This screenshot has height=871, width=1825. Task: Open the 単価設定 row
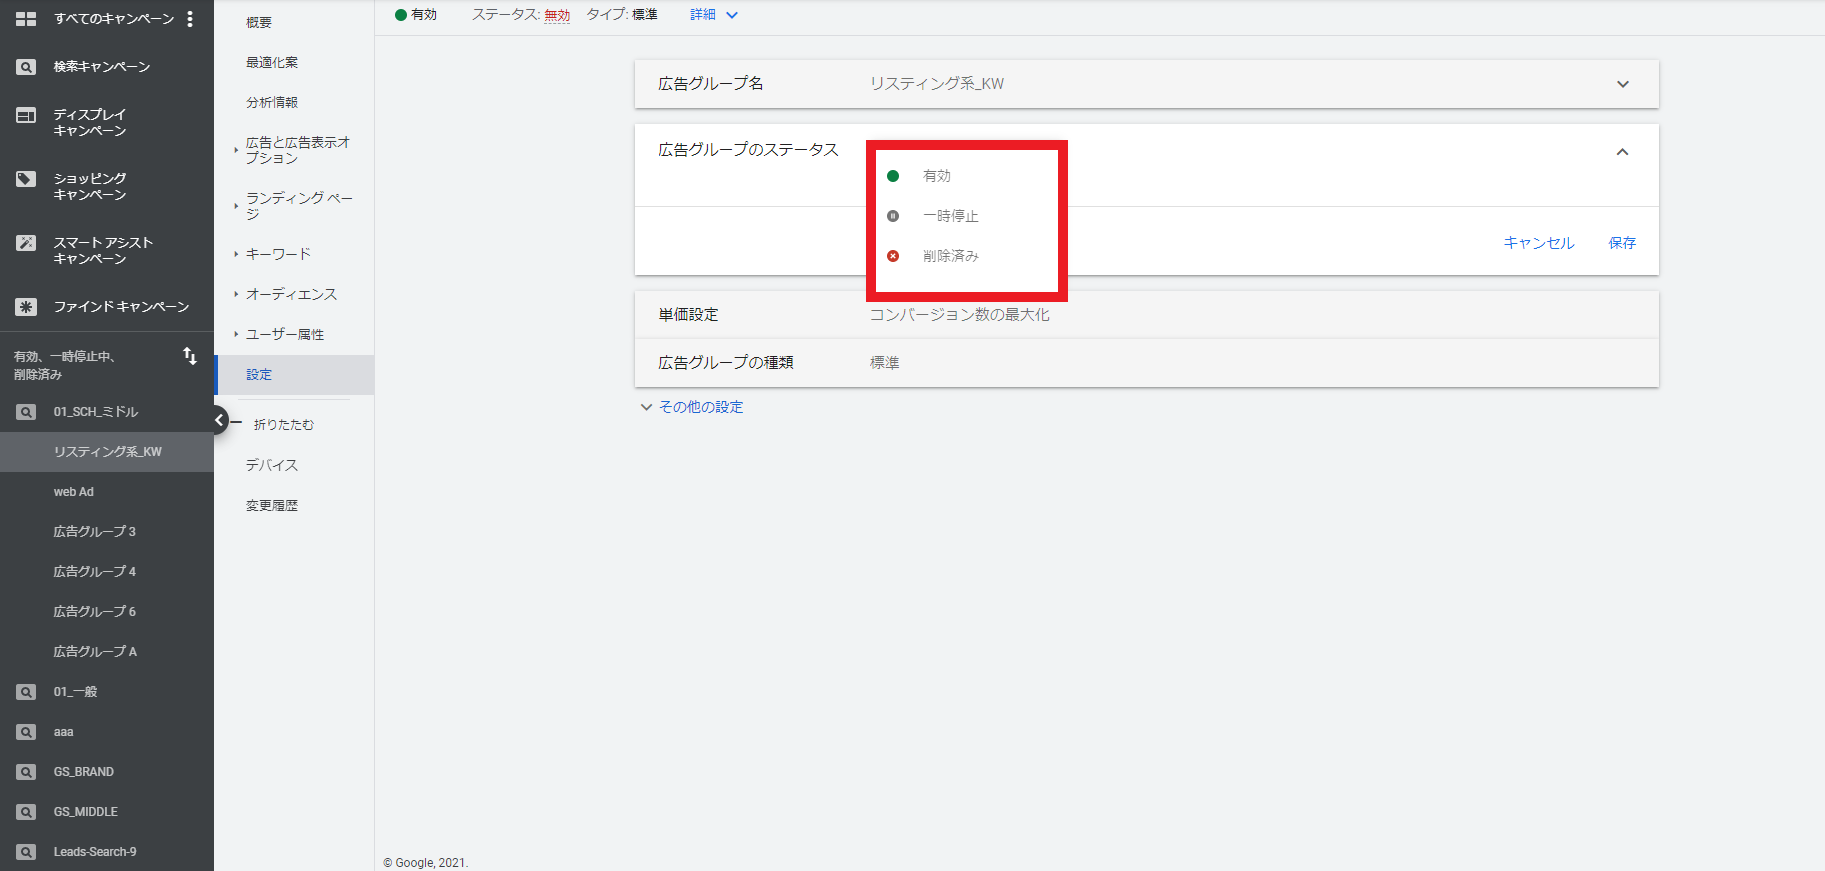[1147, 315]
